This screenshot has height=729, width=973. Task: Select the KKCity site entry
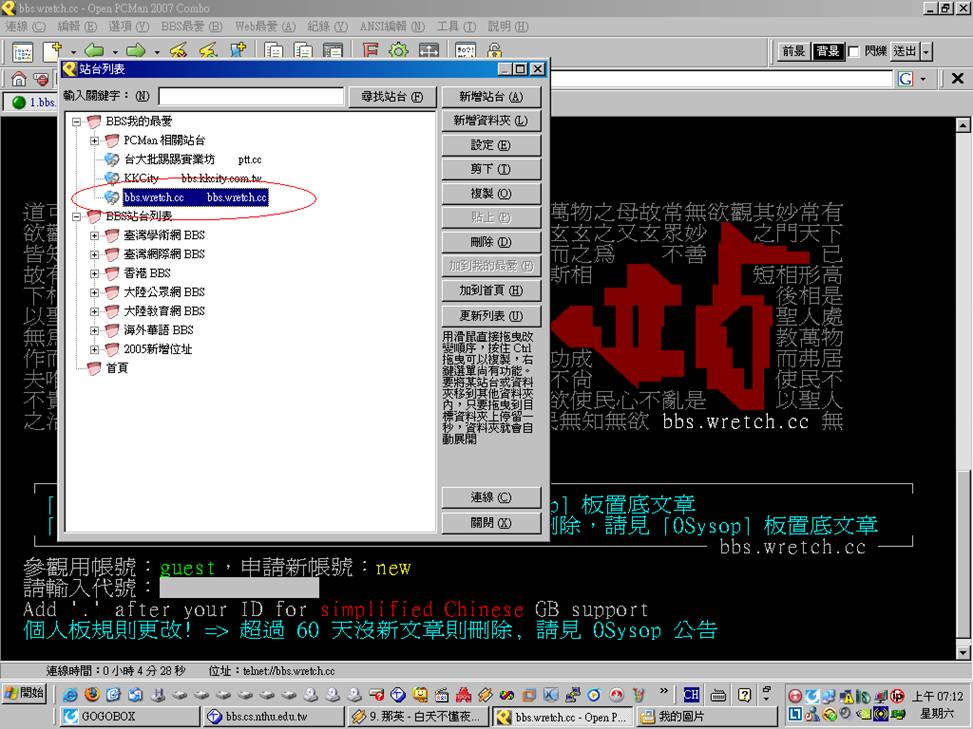141,178
